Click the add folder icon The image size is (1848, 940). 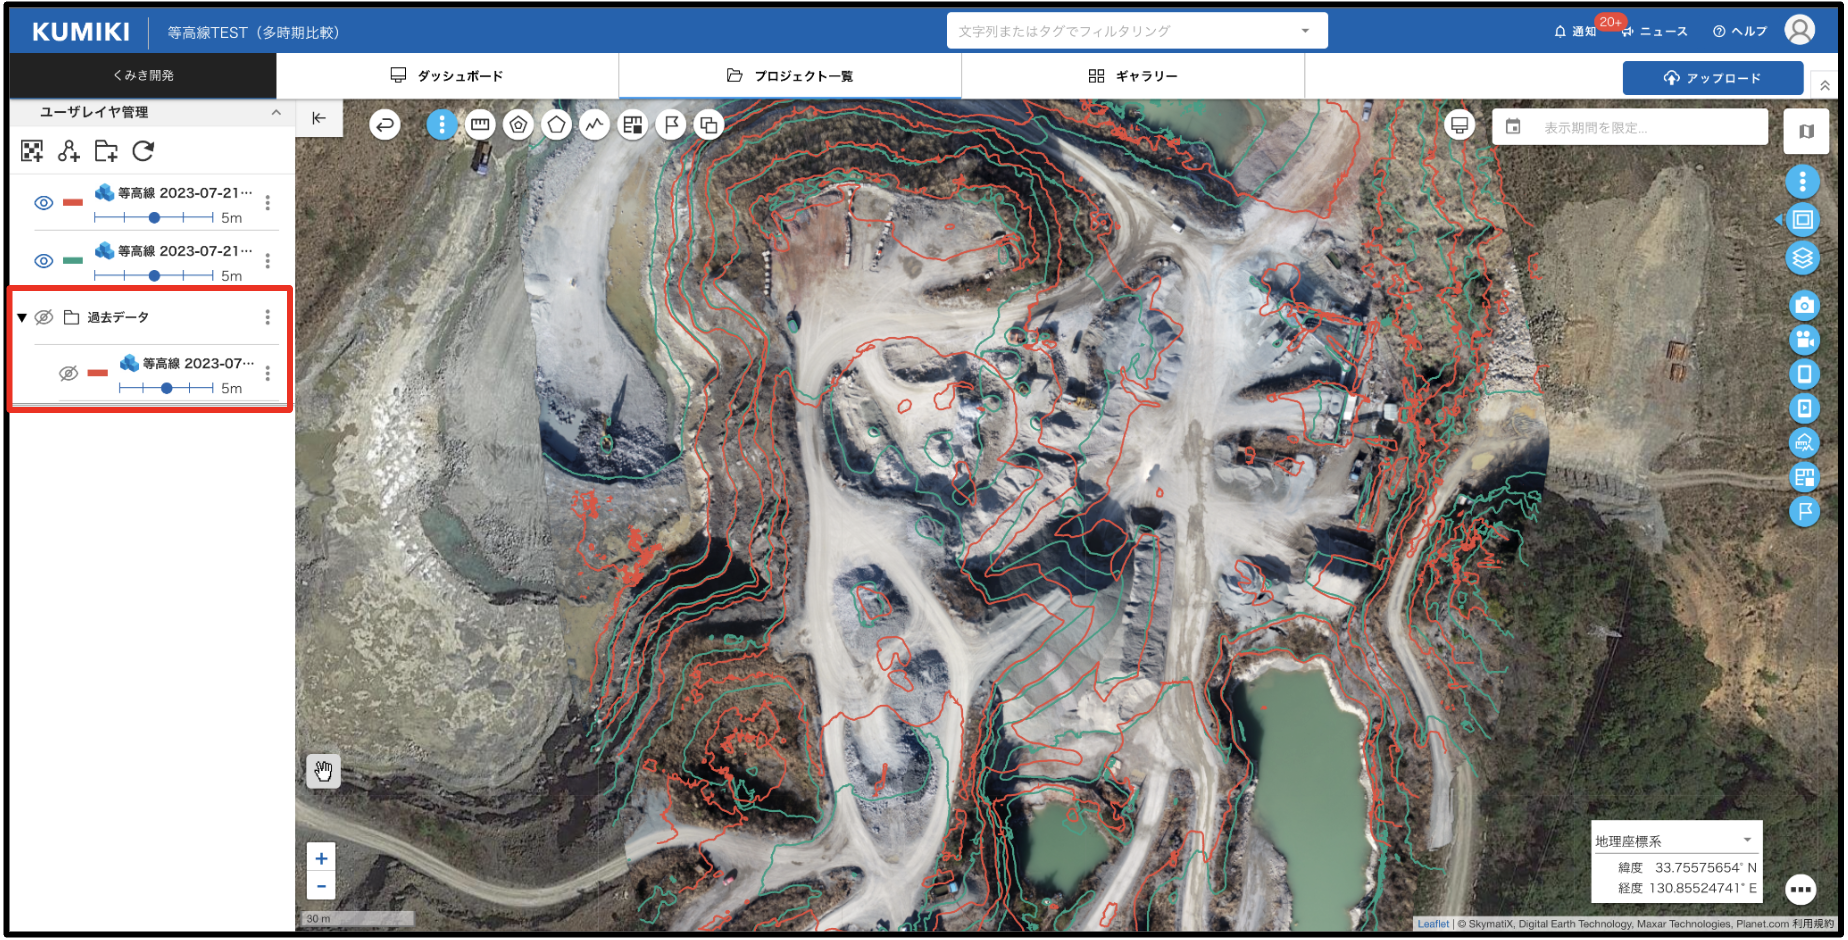106,151
